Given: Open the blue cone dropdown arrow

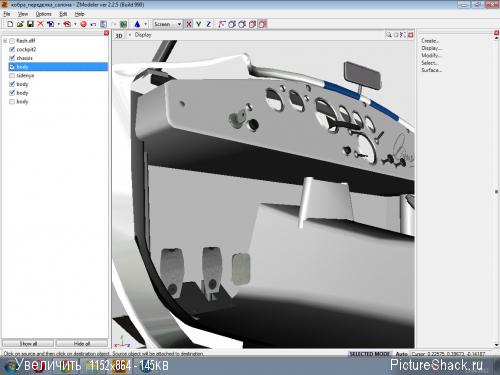Looking at the screenshot, I should [x=146, y=24].
